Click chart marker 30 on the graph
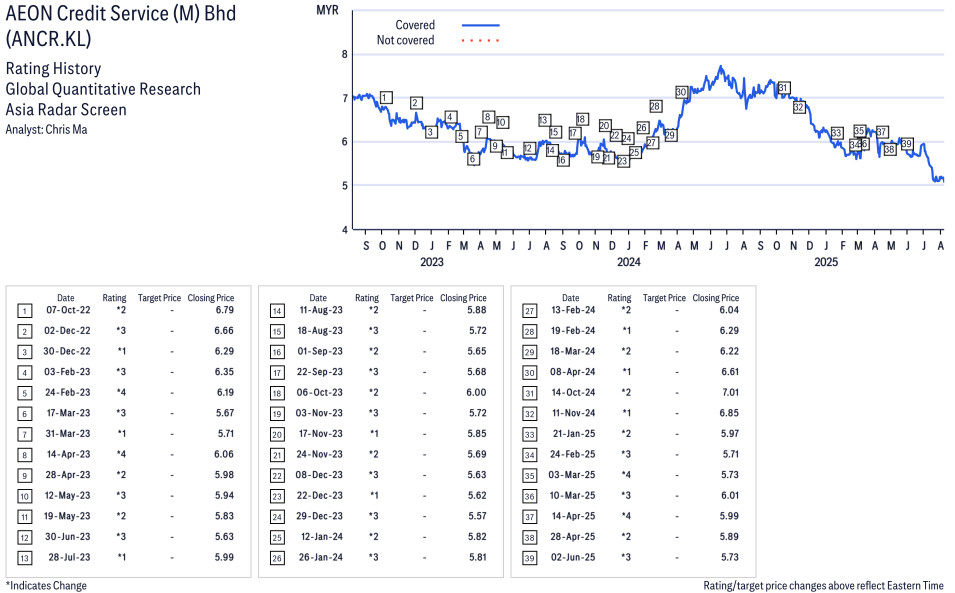The image size is (955, 593). tap(682, 92)
